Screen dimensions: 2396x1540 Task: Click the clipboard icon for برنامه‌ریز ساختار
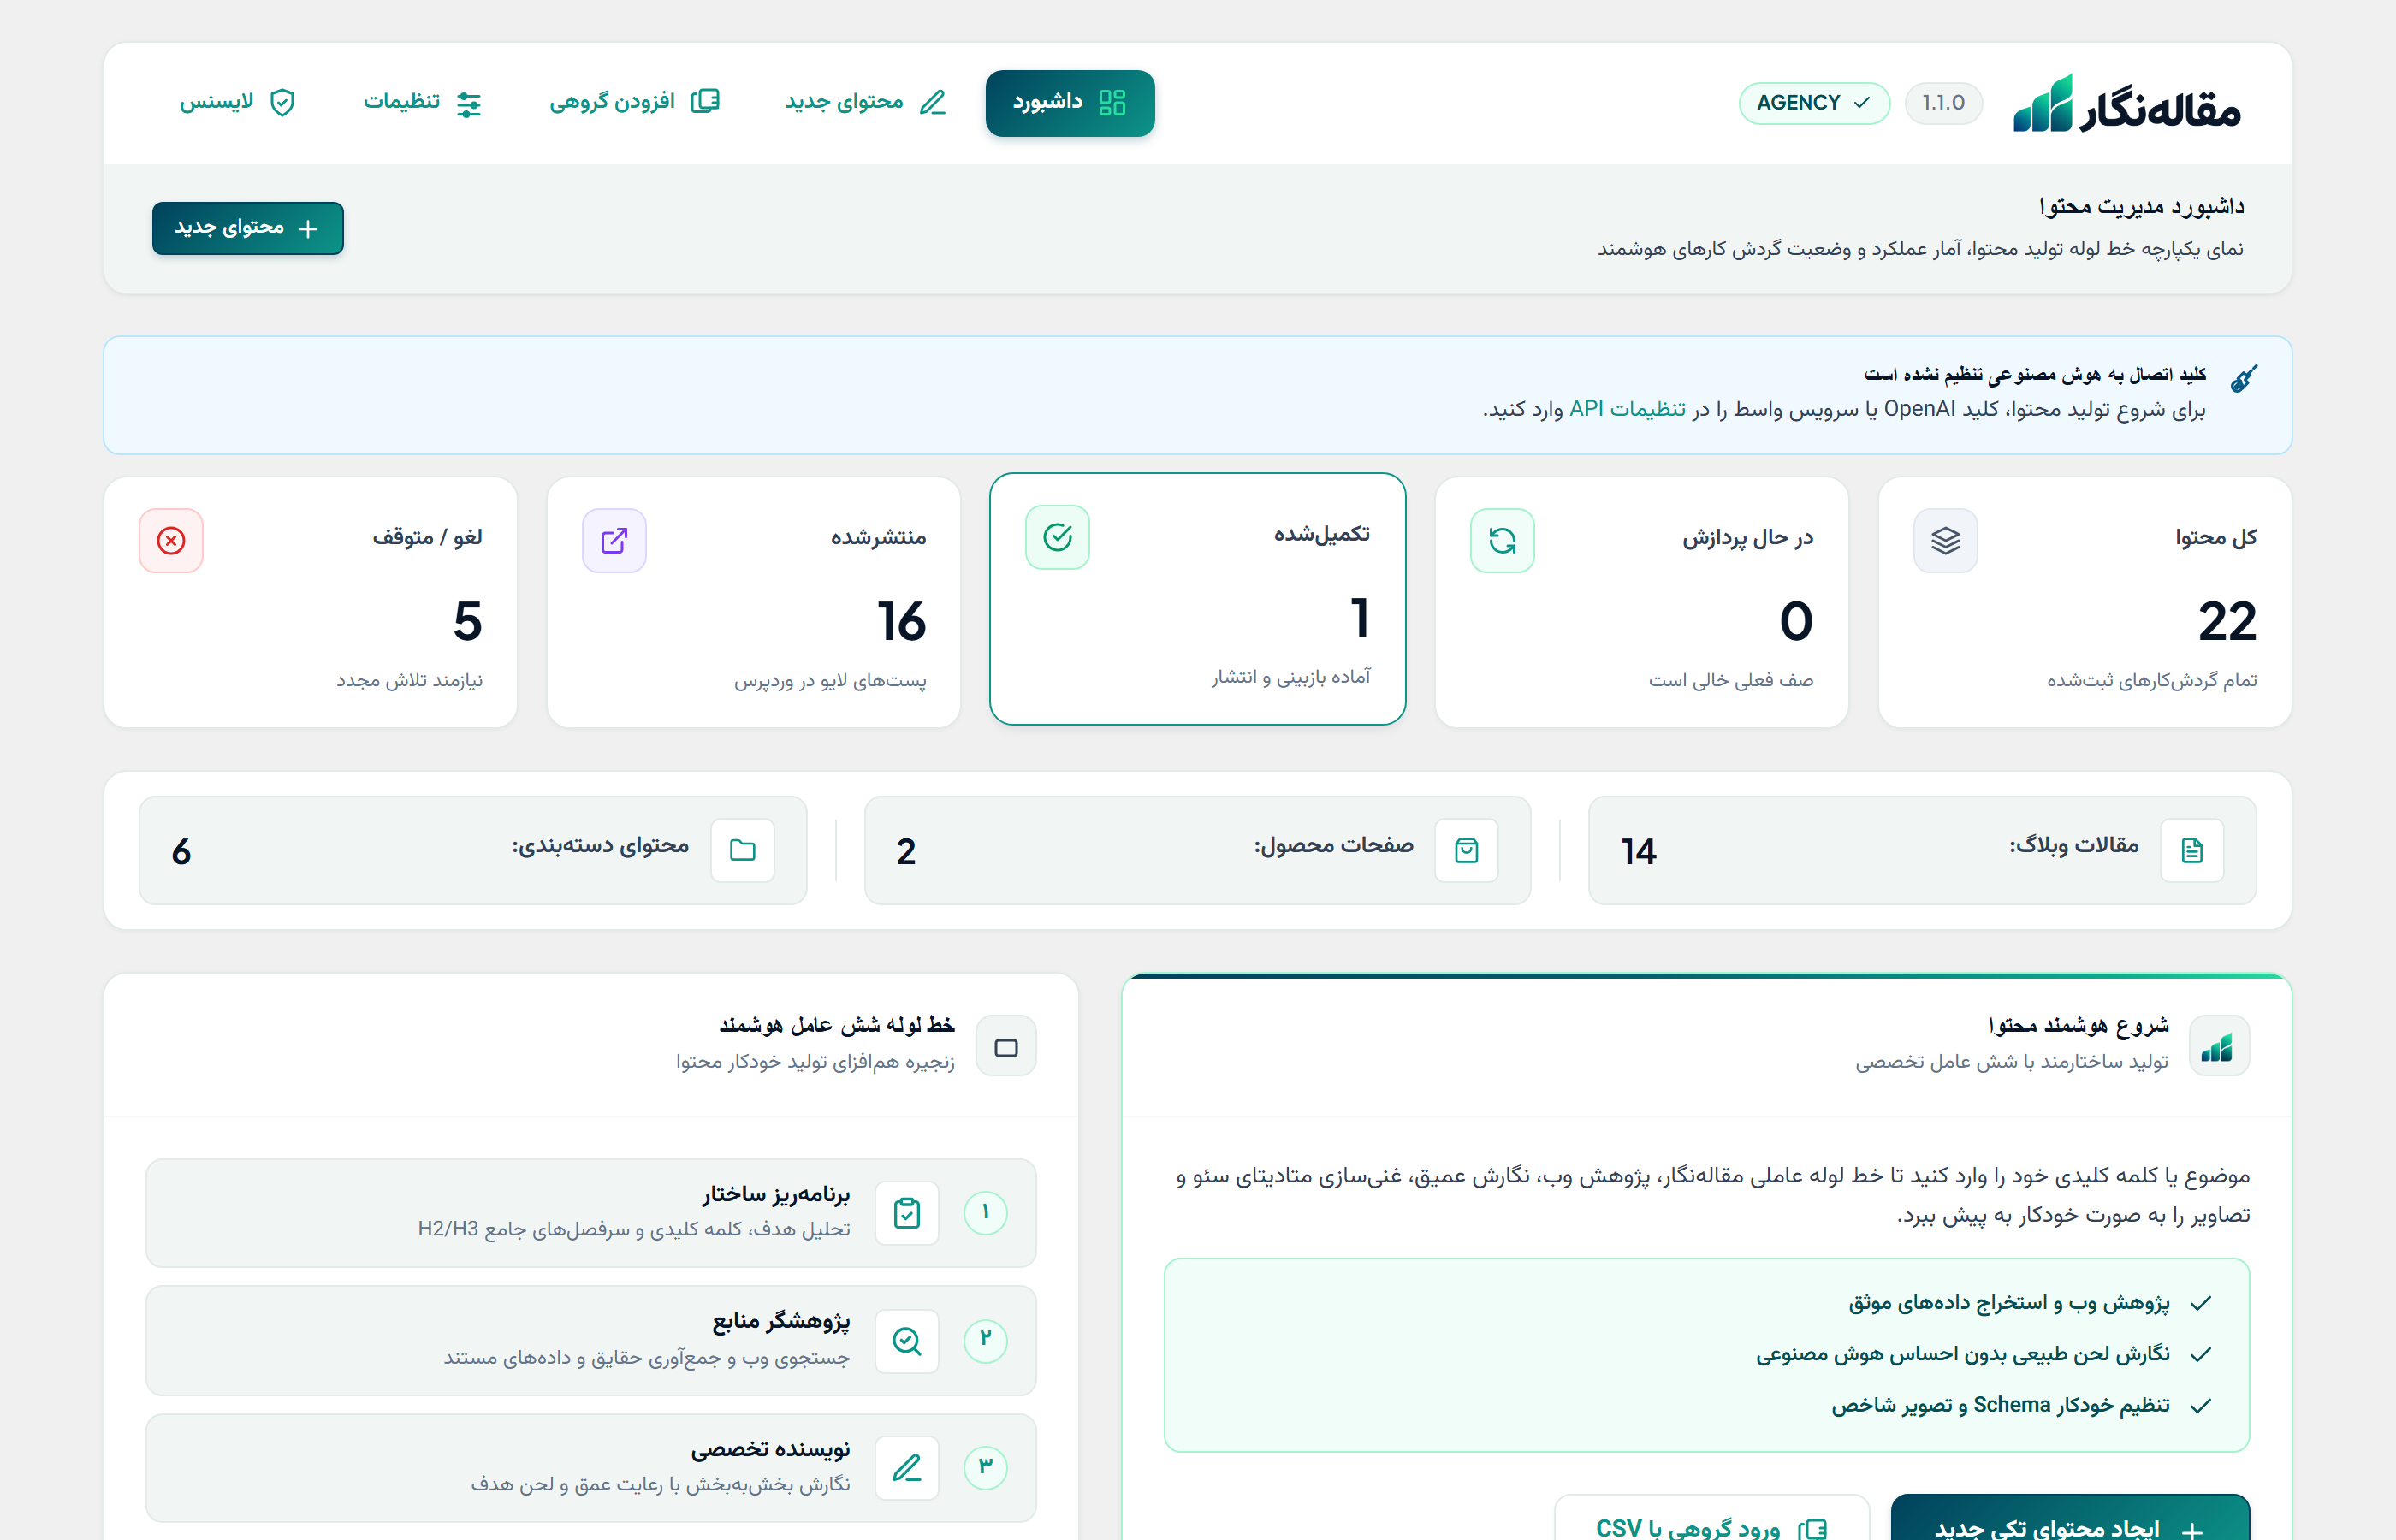tap(907, 1213)
